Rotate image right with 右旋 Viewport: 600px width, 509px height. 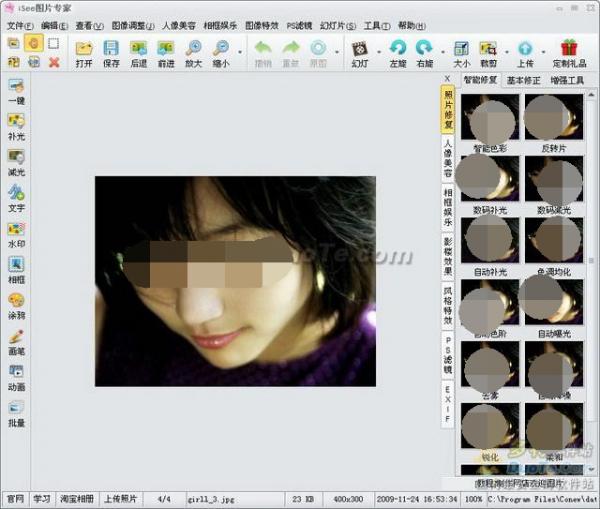click(424, 49)
